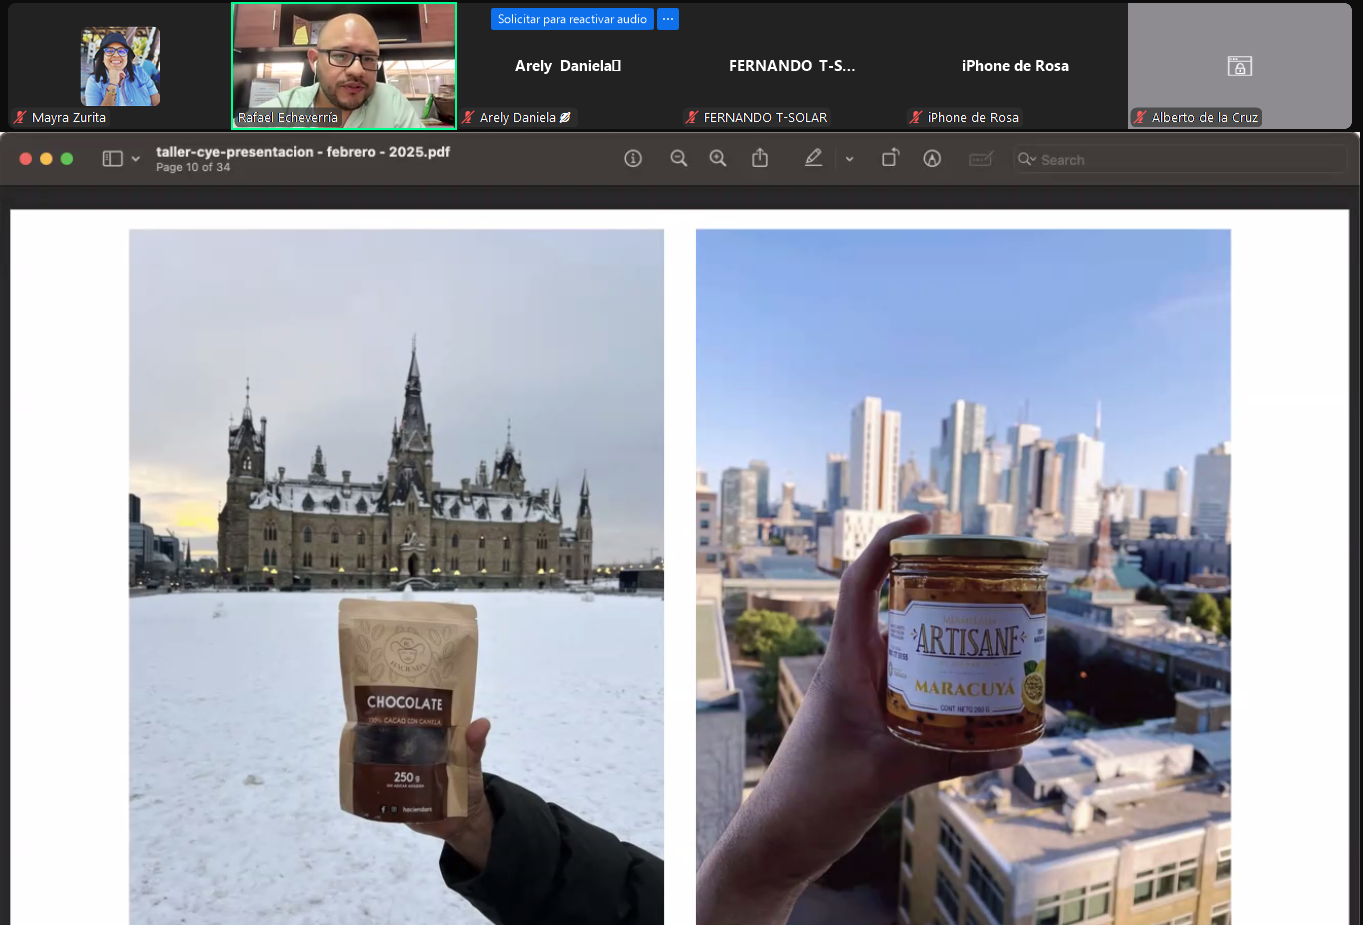Select Alberto de la Cruz participant tile
The image size is (1363, 925).
tap(1239, 66)
